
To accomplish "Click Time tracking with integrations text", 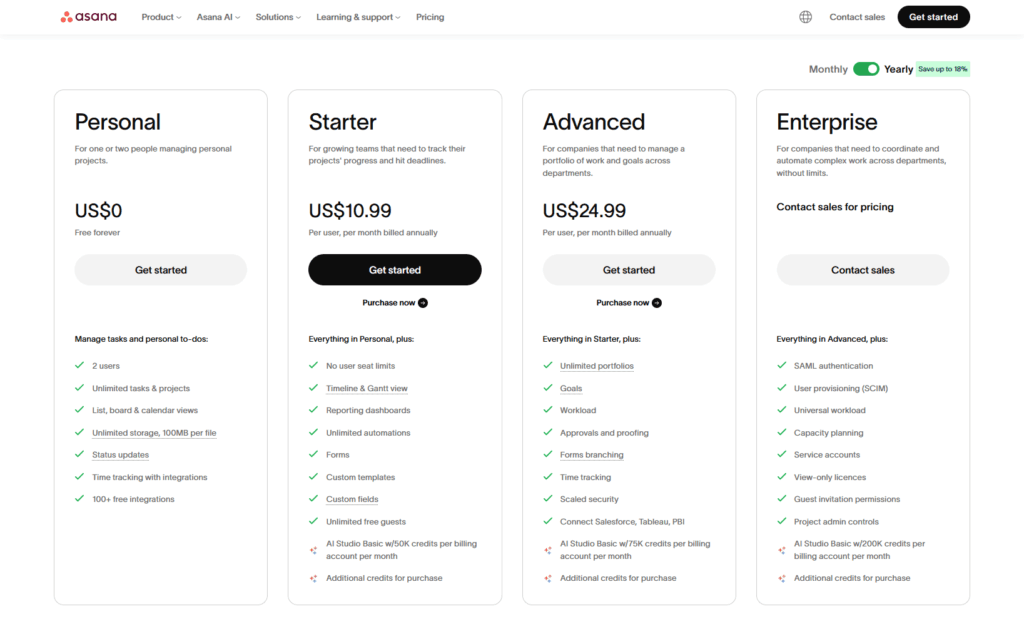I will pos(150,477).
